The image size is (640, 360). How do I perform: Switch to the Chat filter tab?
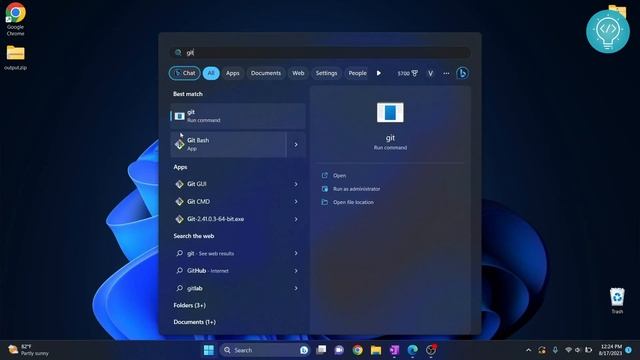(184, 73)
